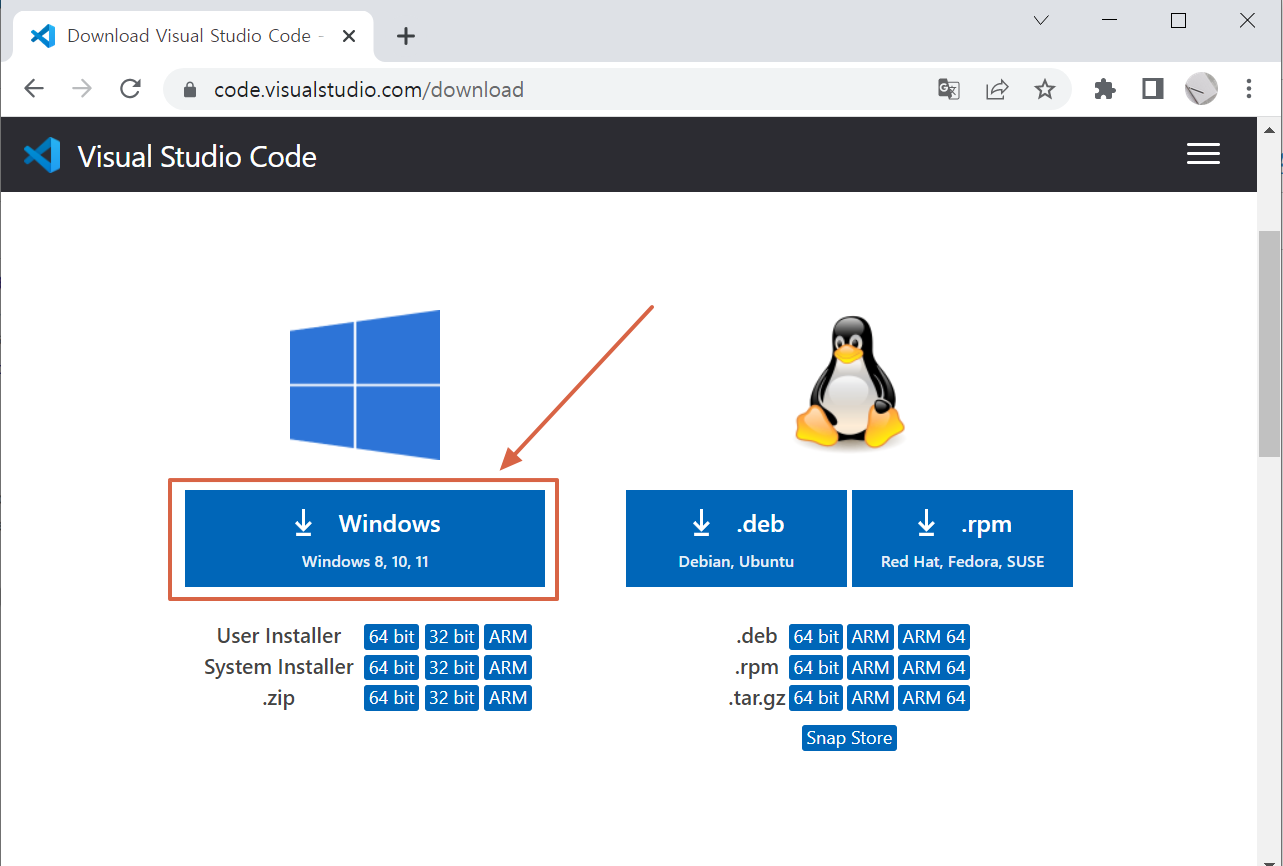Download Linux .rpm 64 bit
Viewport: 1283px width, 866px height.
[817, 667]
